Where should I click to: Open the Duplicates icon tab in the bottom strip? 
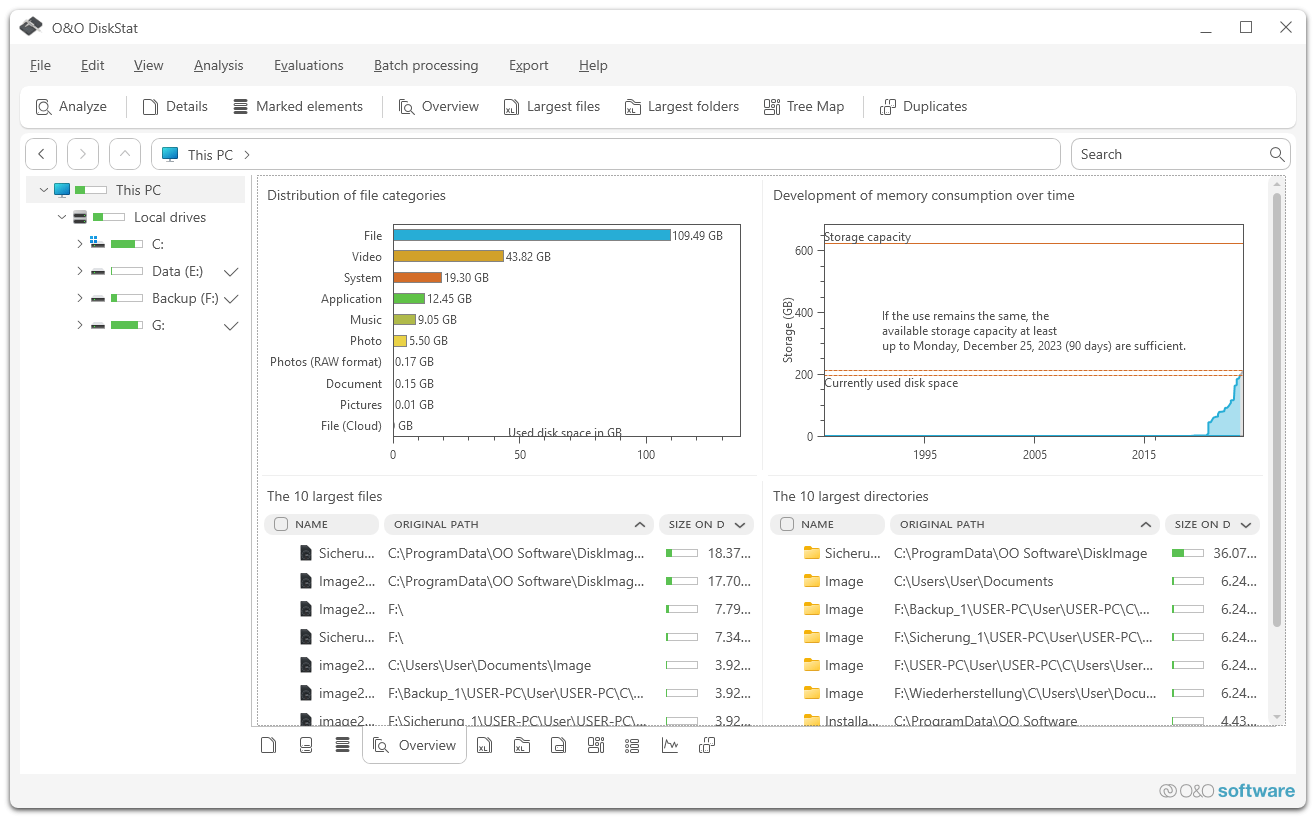coord(707,745)
